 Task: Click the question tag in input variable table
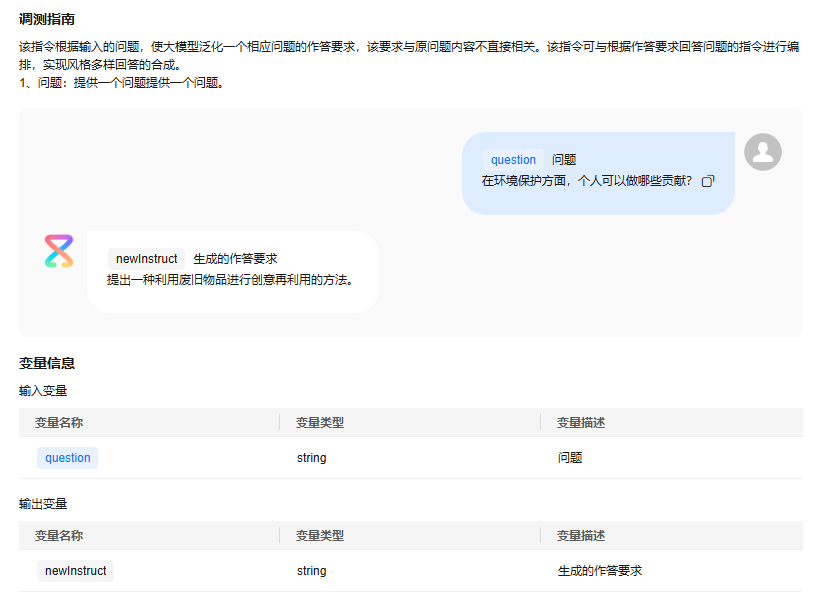tap(67, 457)
